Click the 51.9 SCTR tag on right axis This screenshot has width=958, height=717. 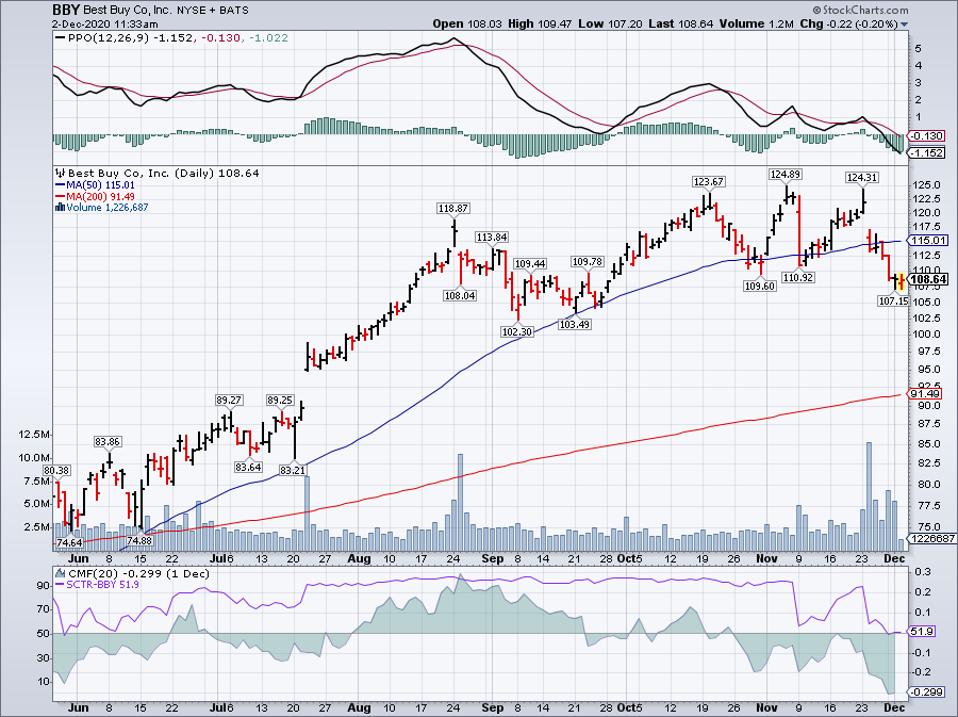(x=923, y=631)
